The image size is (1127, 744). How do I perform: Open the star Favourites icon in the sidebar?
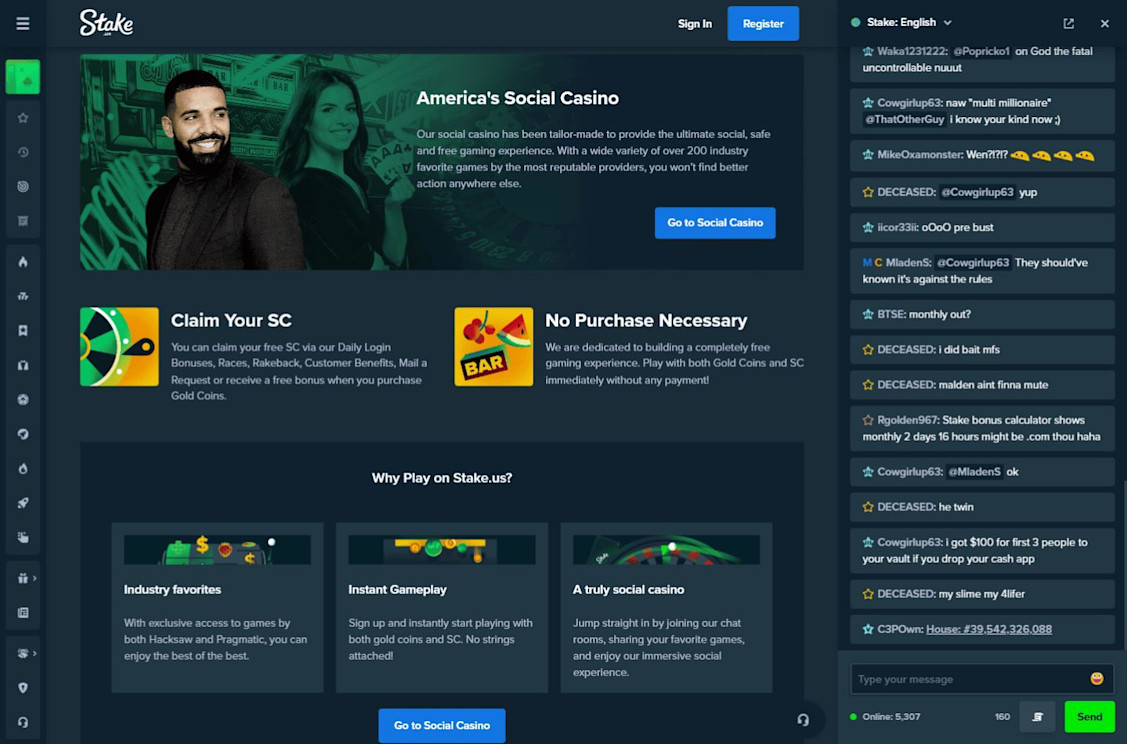[x=23, y=118]
